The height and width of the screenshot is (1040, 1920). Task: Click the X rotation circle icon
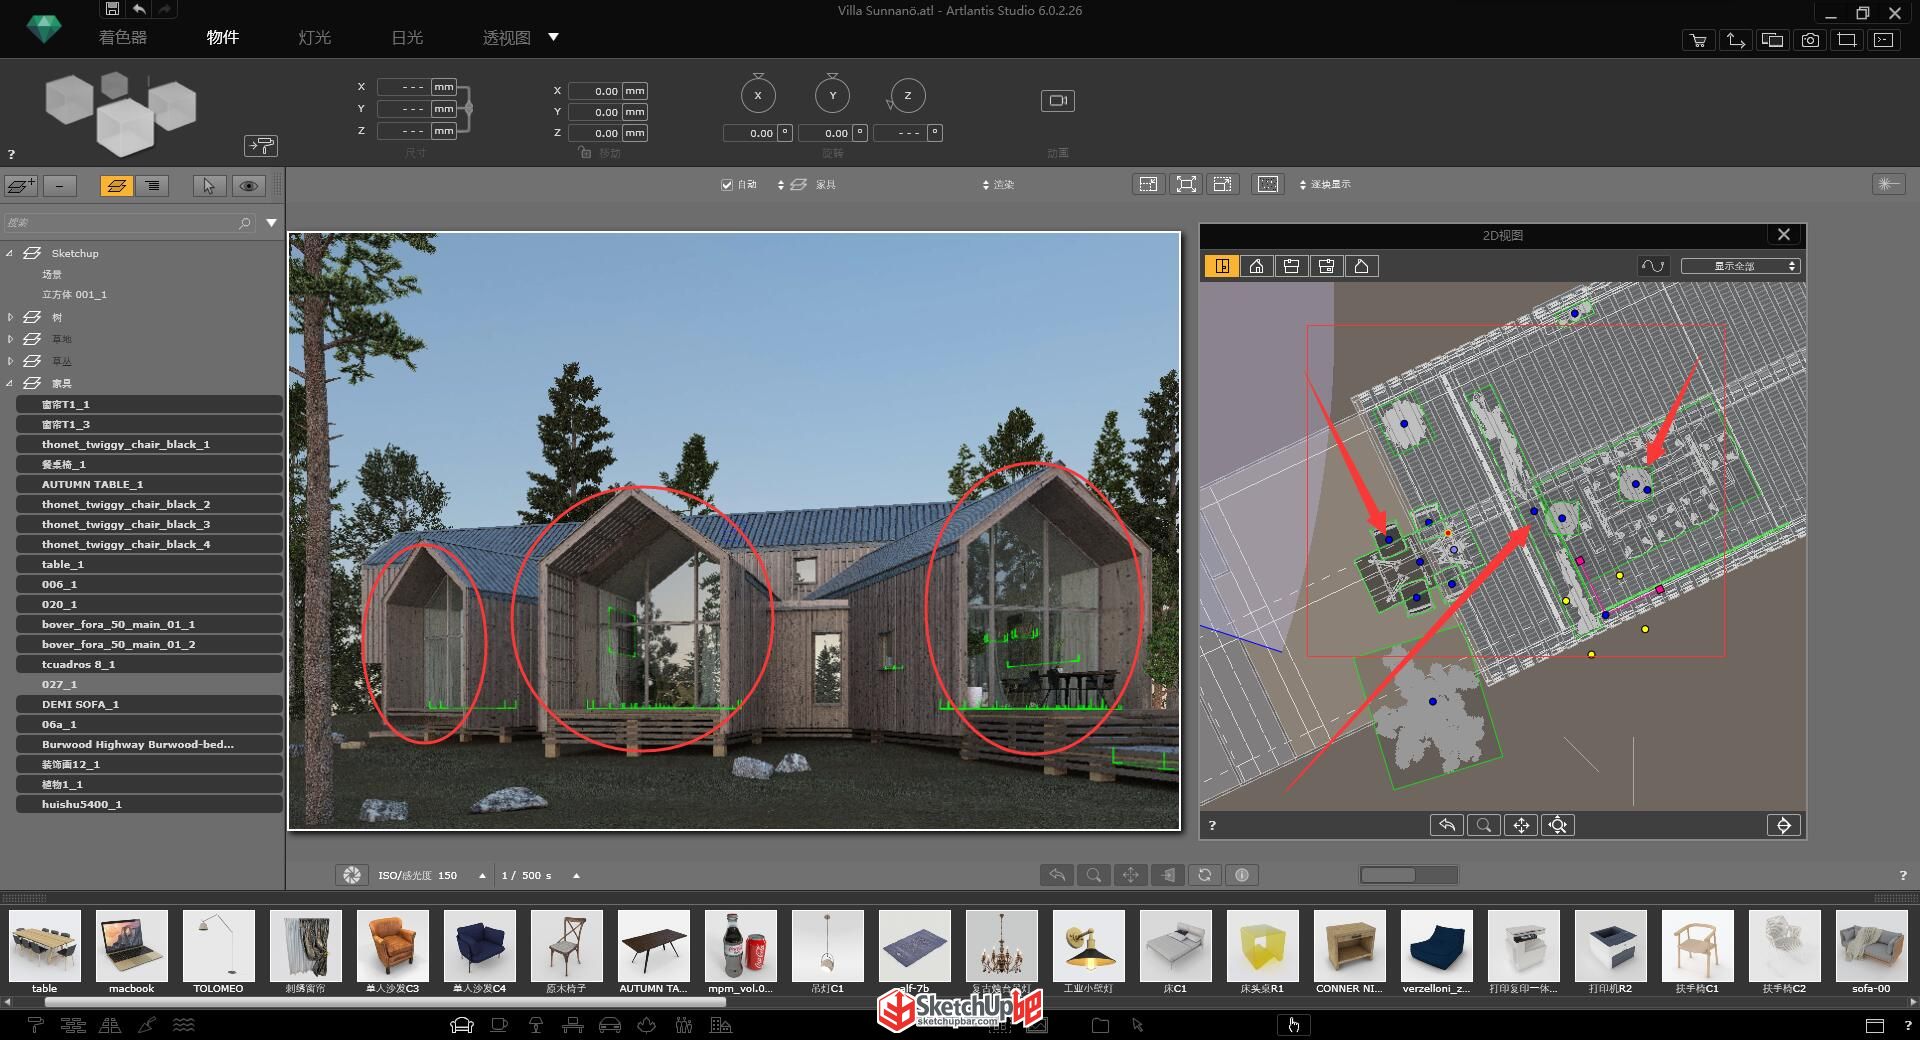[x=758, y=95]
